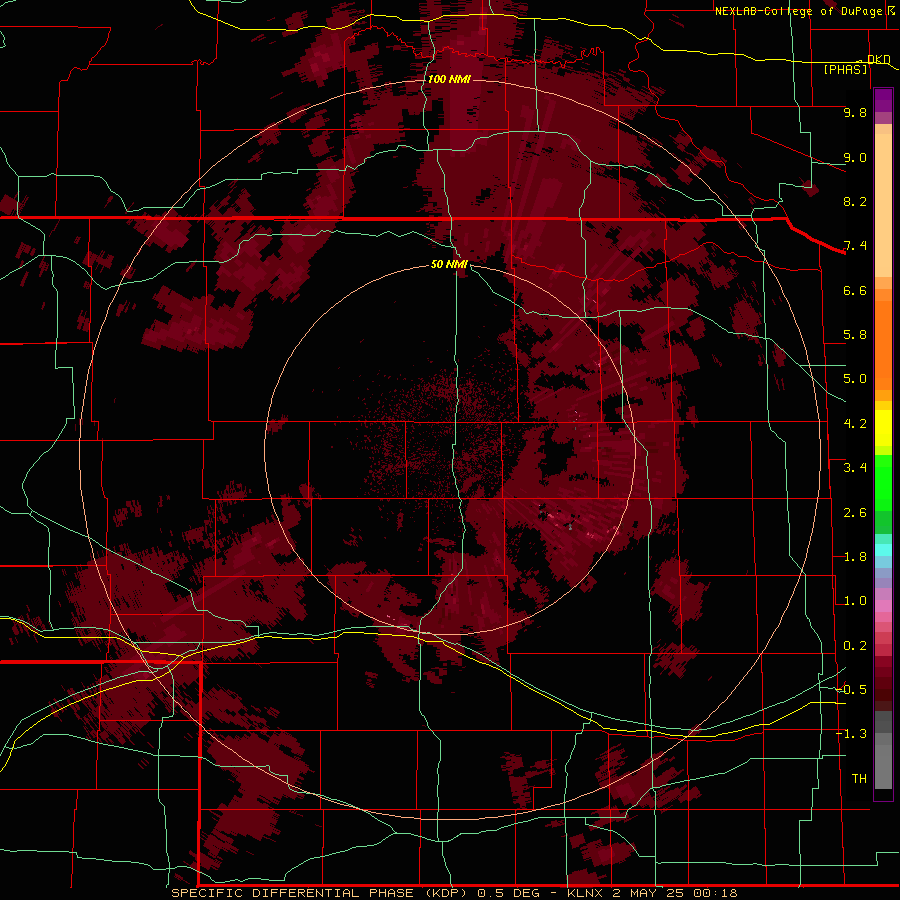The image size is (900, 900).
Task: Click the "2 MAY 25 00:18" timestamp
Action: pos(674,893)
